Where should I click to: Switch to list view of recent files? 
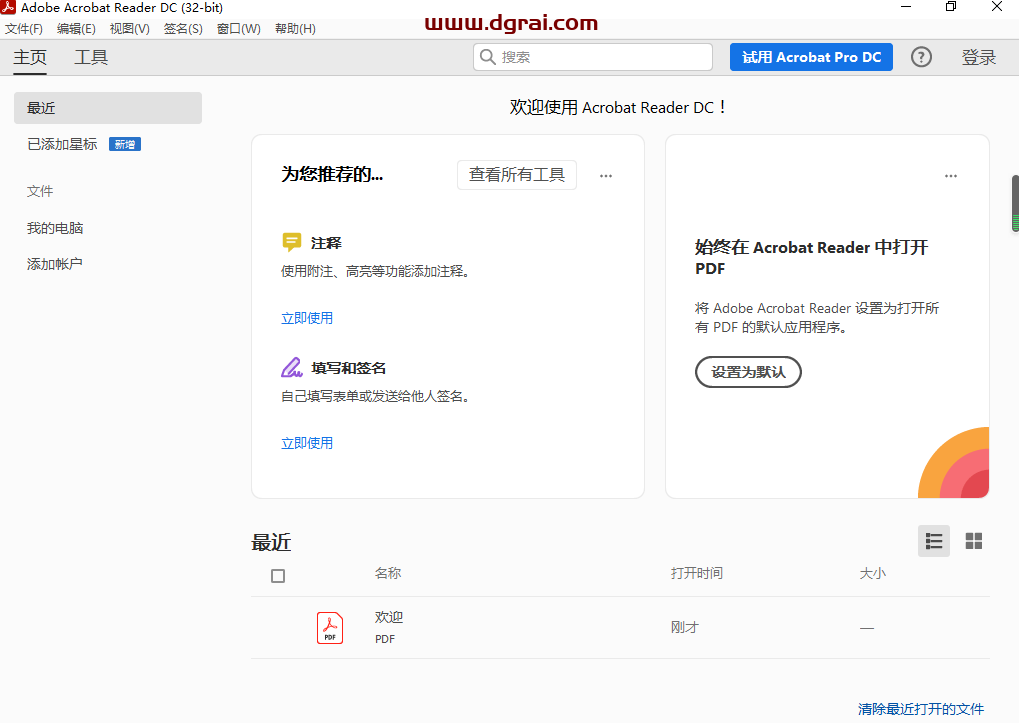934,541
